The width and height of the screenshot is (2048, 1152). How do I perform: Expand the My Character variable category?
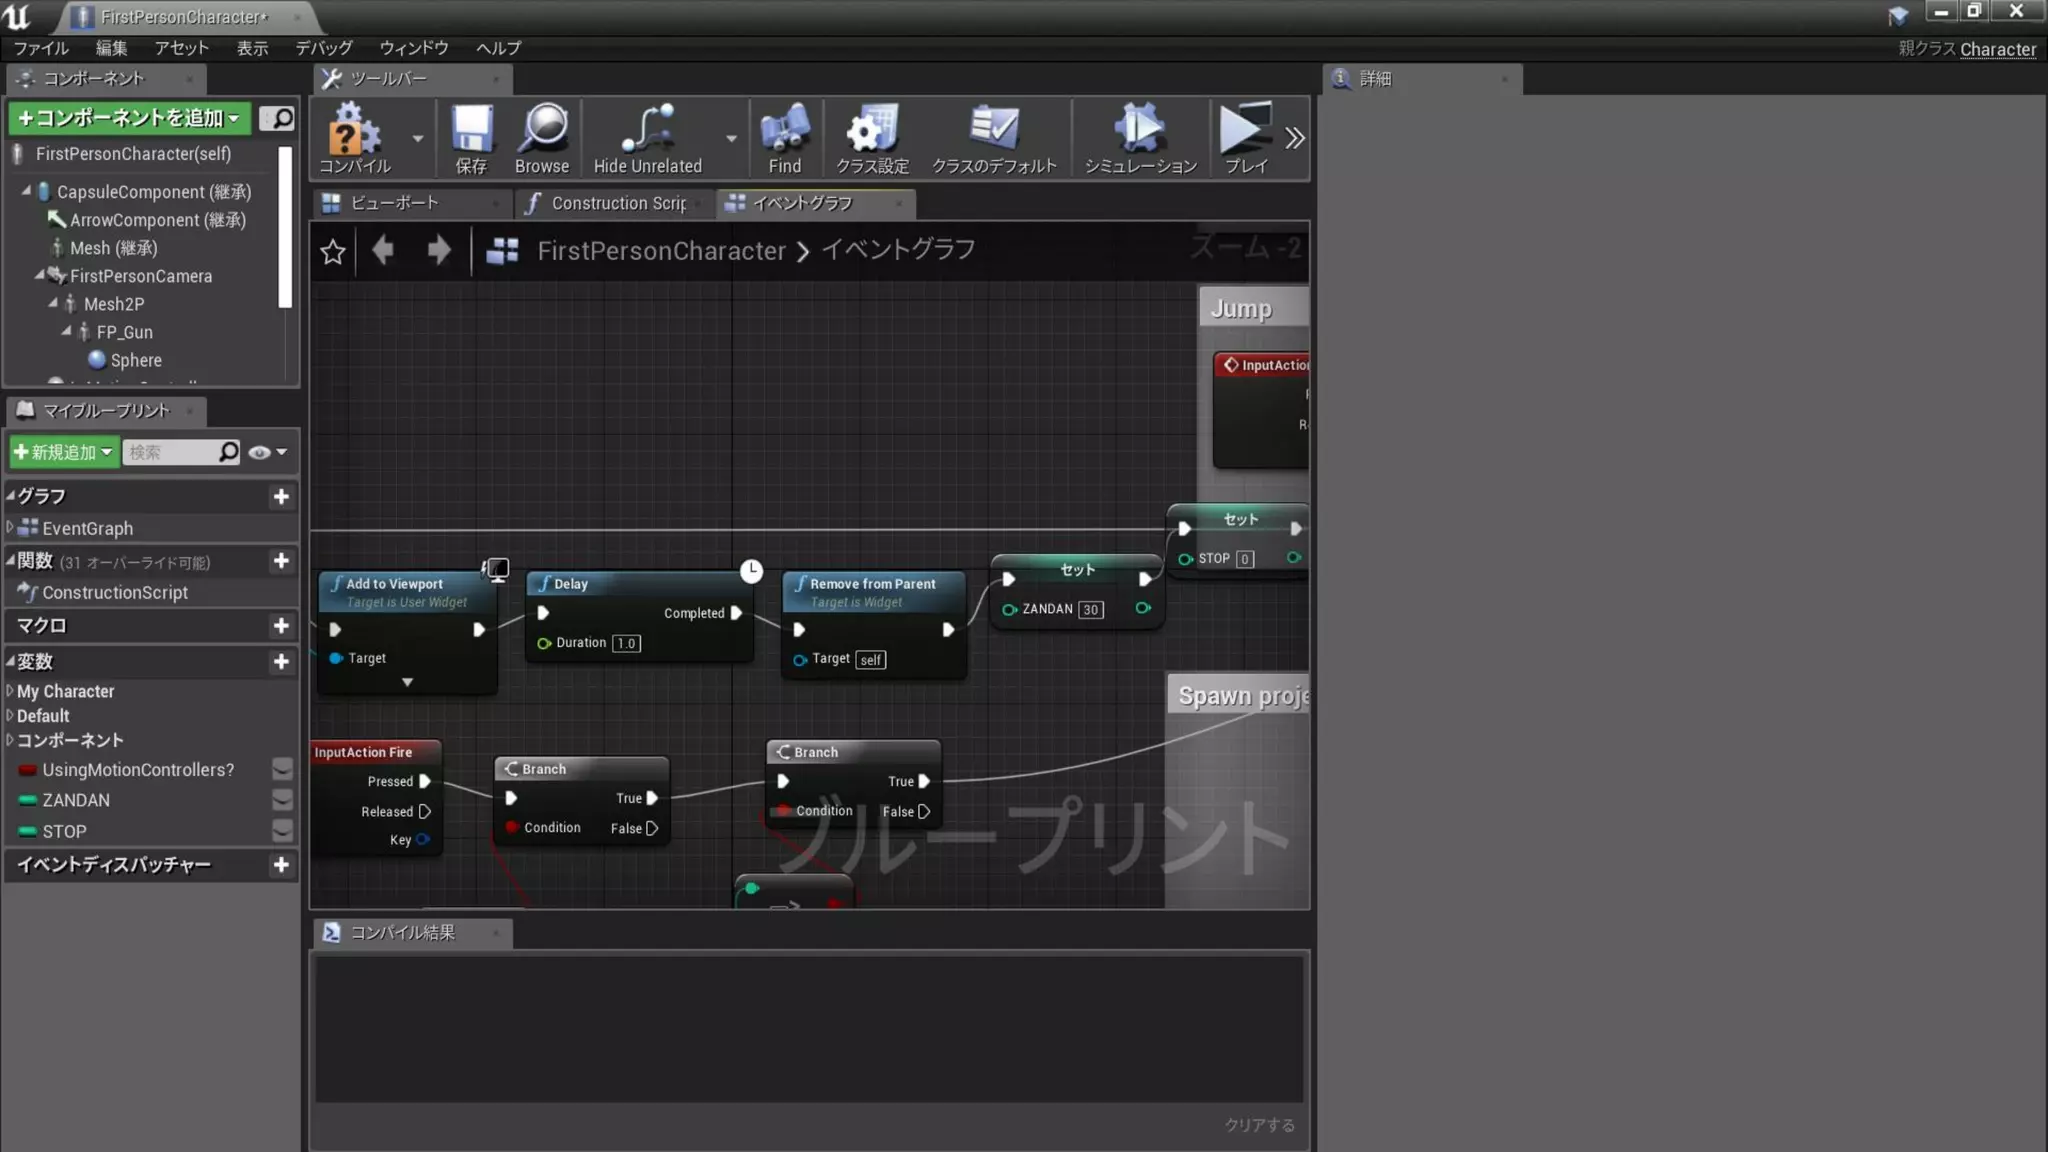pyautogui.click(x=10, y=691)
